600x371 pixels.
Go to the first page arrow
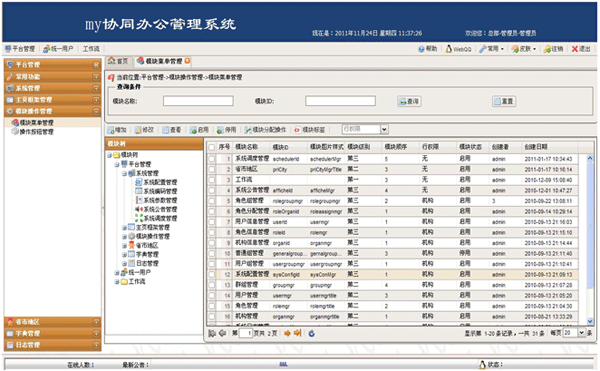point(212,334)
